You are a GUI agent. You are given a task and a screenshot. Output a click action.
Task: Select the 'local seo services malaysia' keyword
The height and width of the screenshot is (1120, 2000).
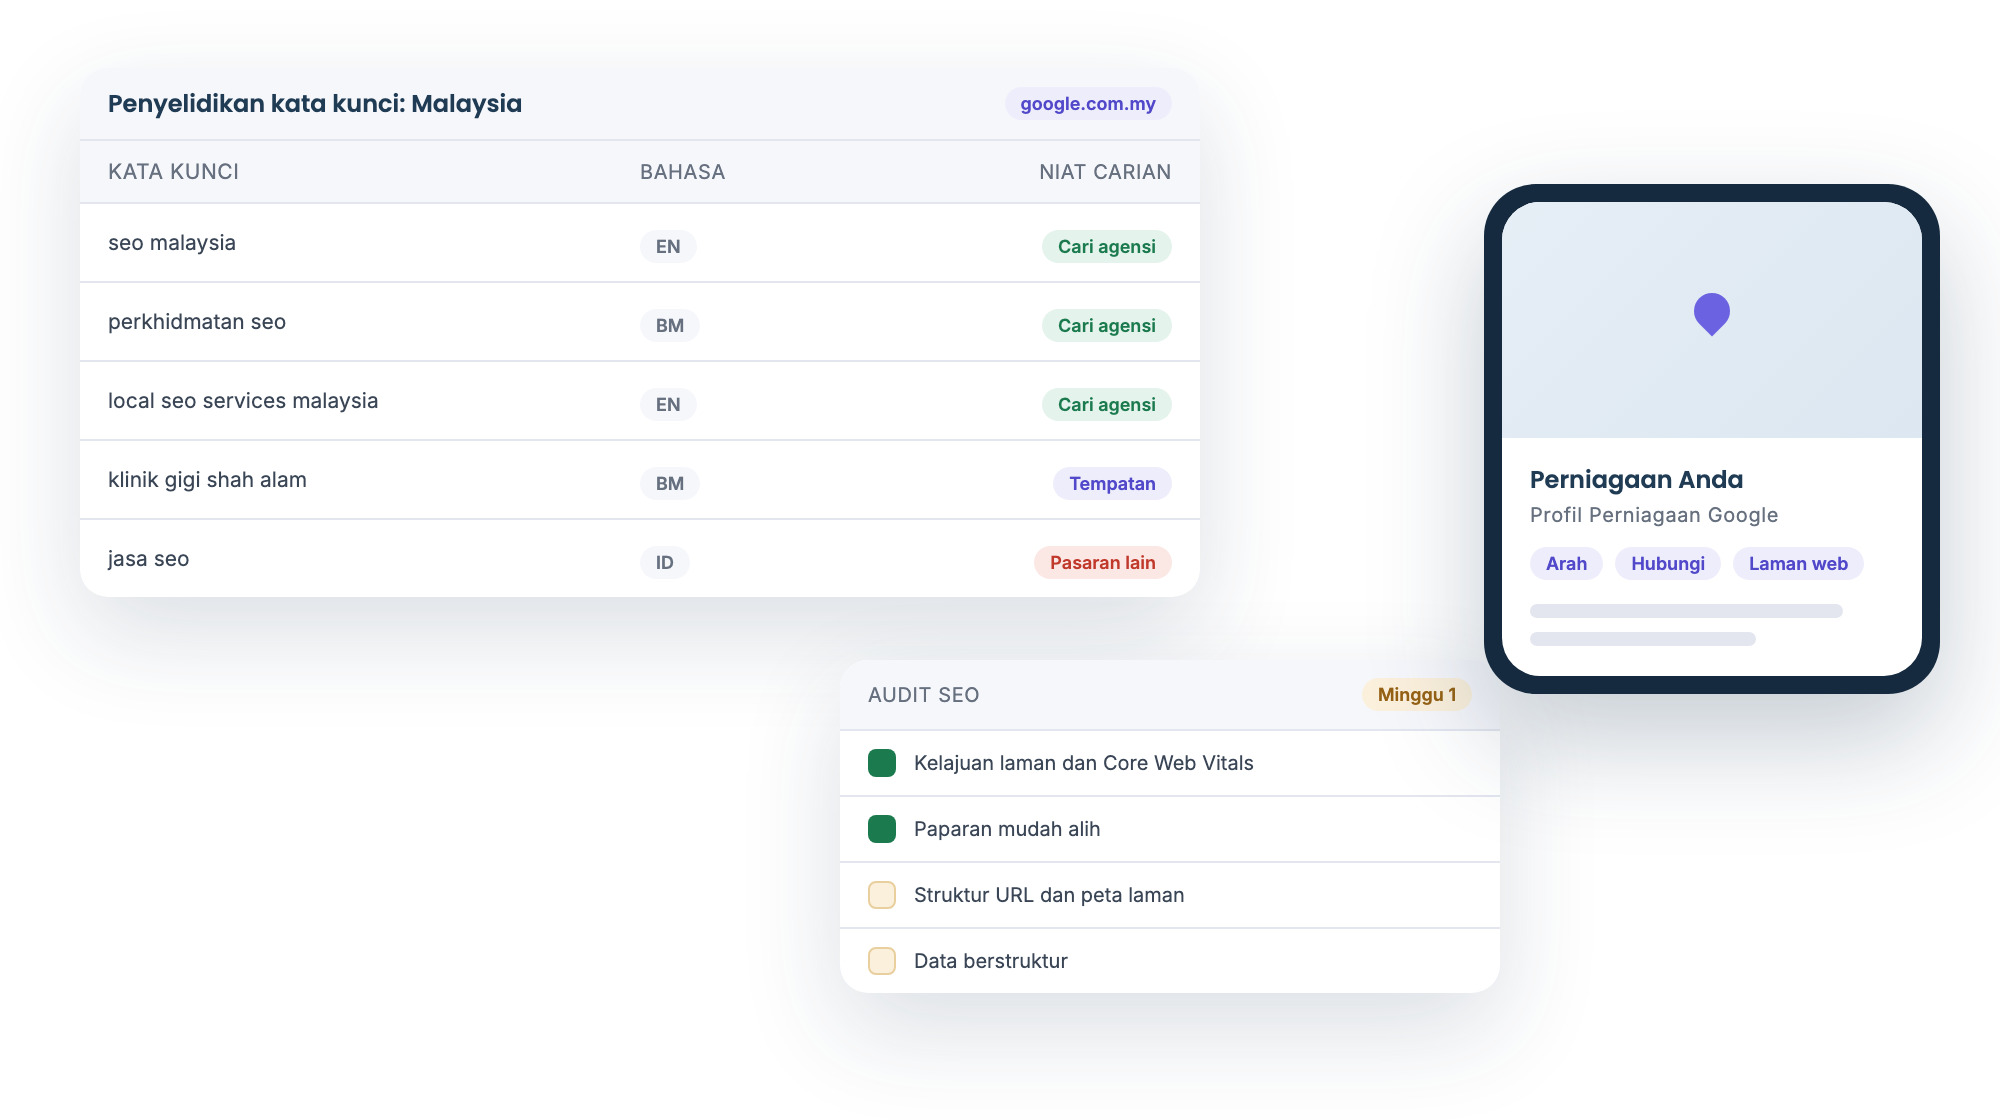(243, 401)
